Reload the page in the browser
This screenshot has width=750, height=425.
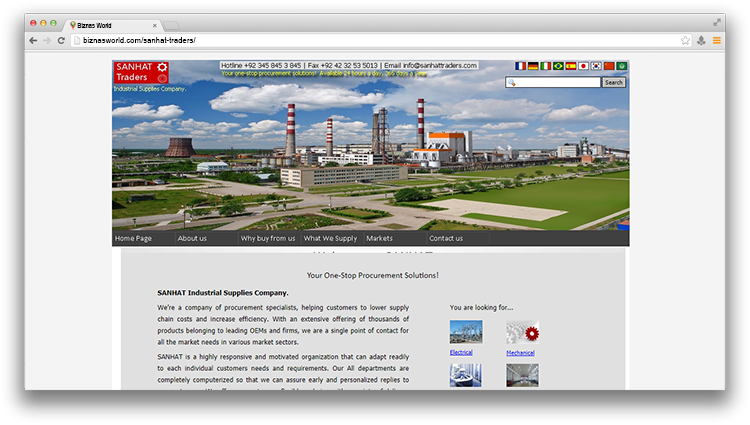tap(61, 40)
